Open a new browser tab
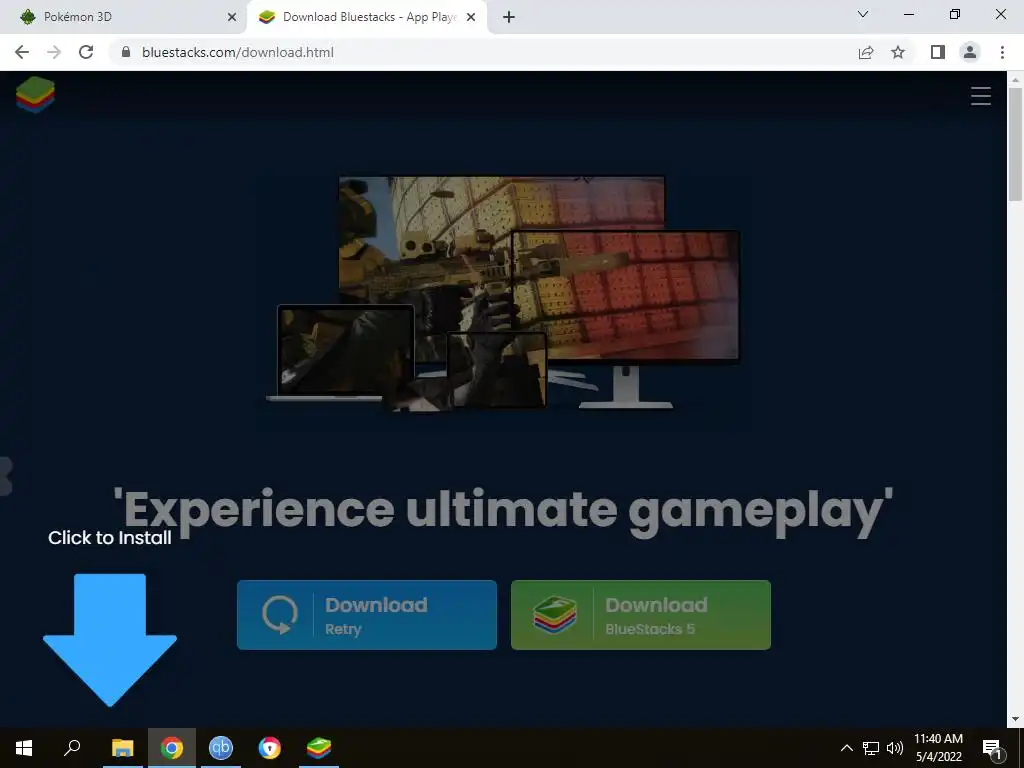 point(509,18)
